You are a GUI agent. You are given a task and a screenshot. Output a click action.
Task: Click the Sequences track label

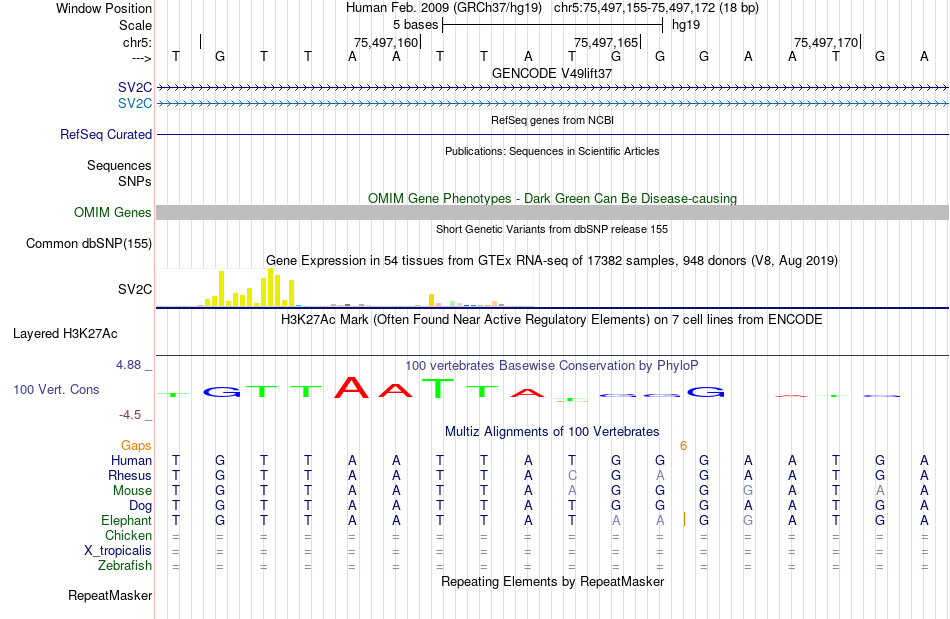pyautogui.click(x=119, y=165)
